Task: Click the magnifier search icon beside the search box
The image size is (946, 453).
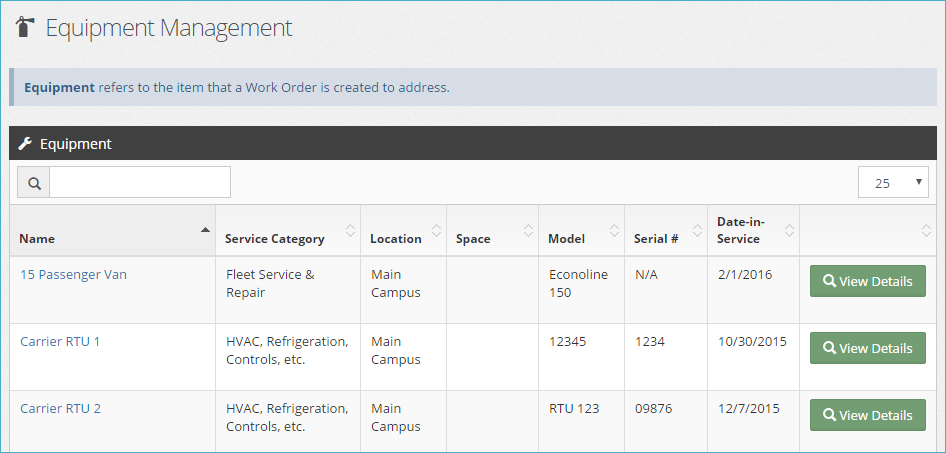Action: click(x=34, y=183)
